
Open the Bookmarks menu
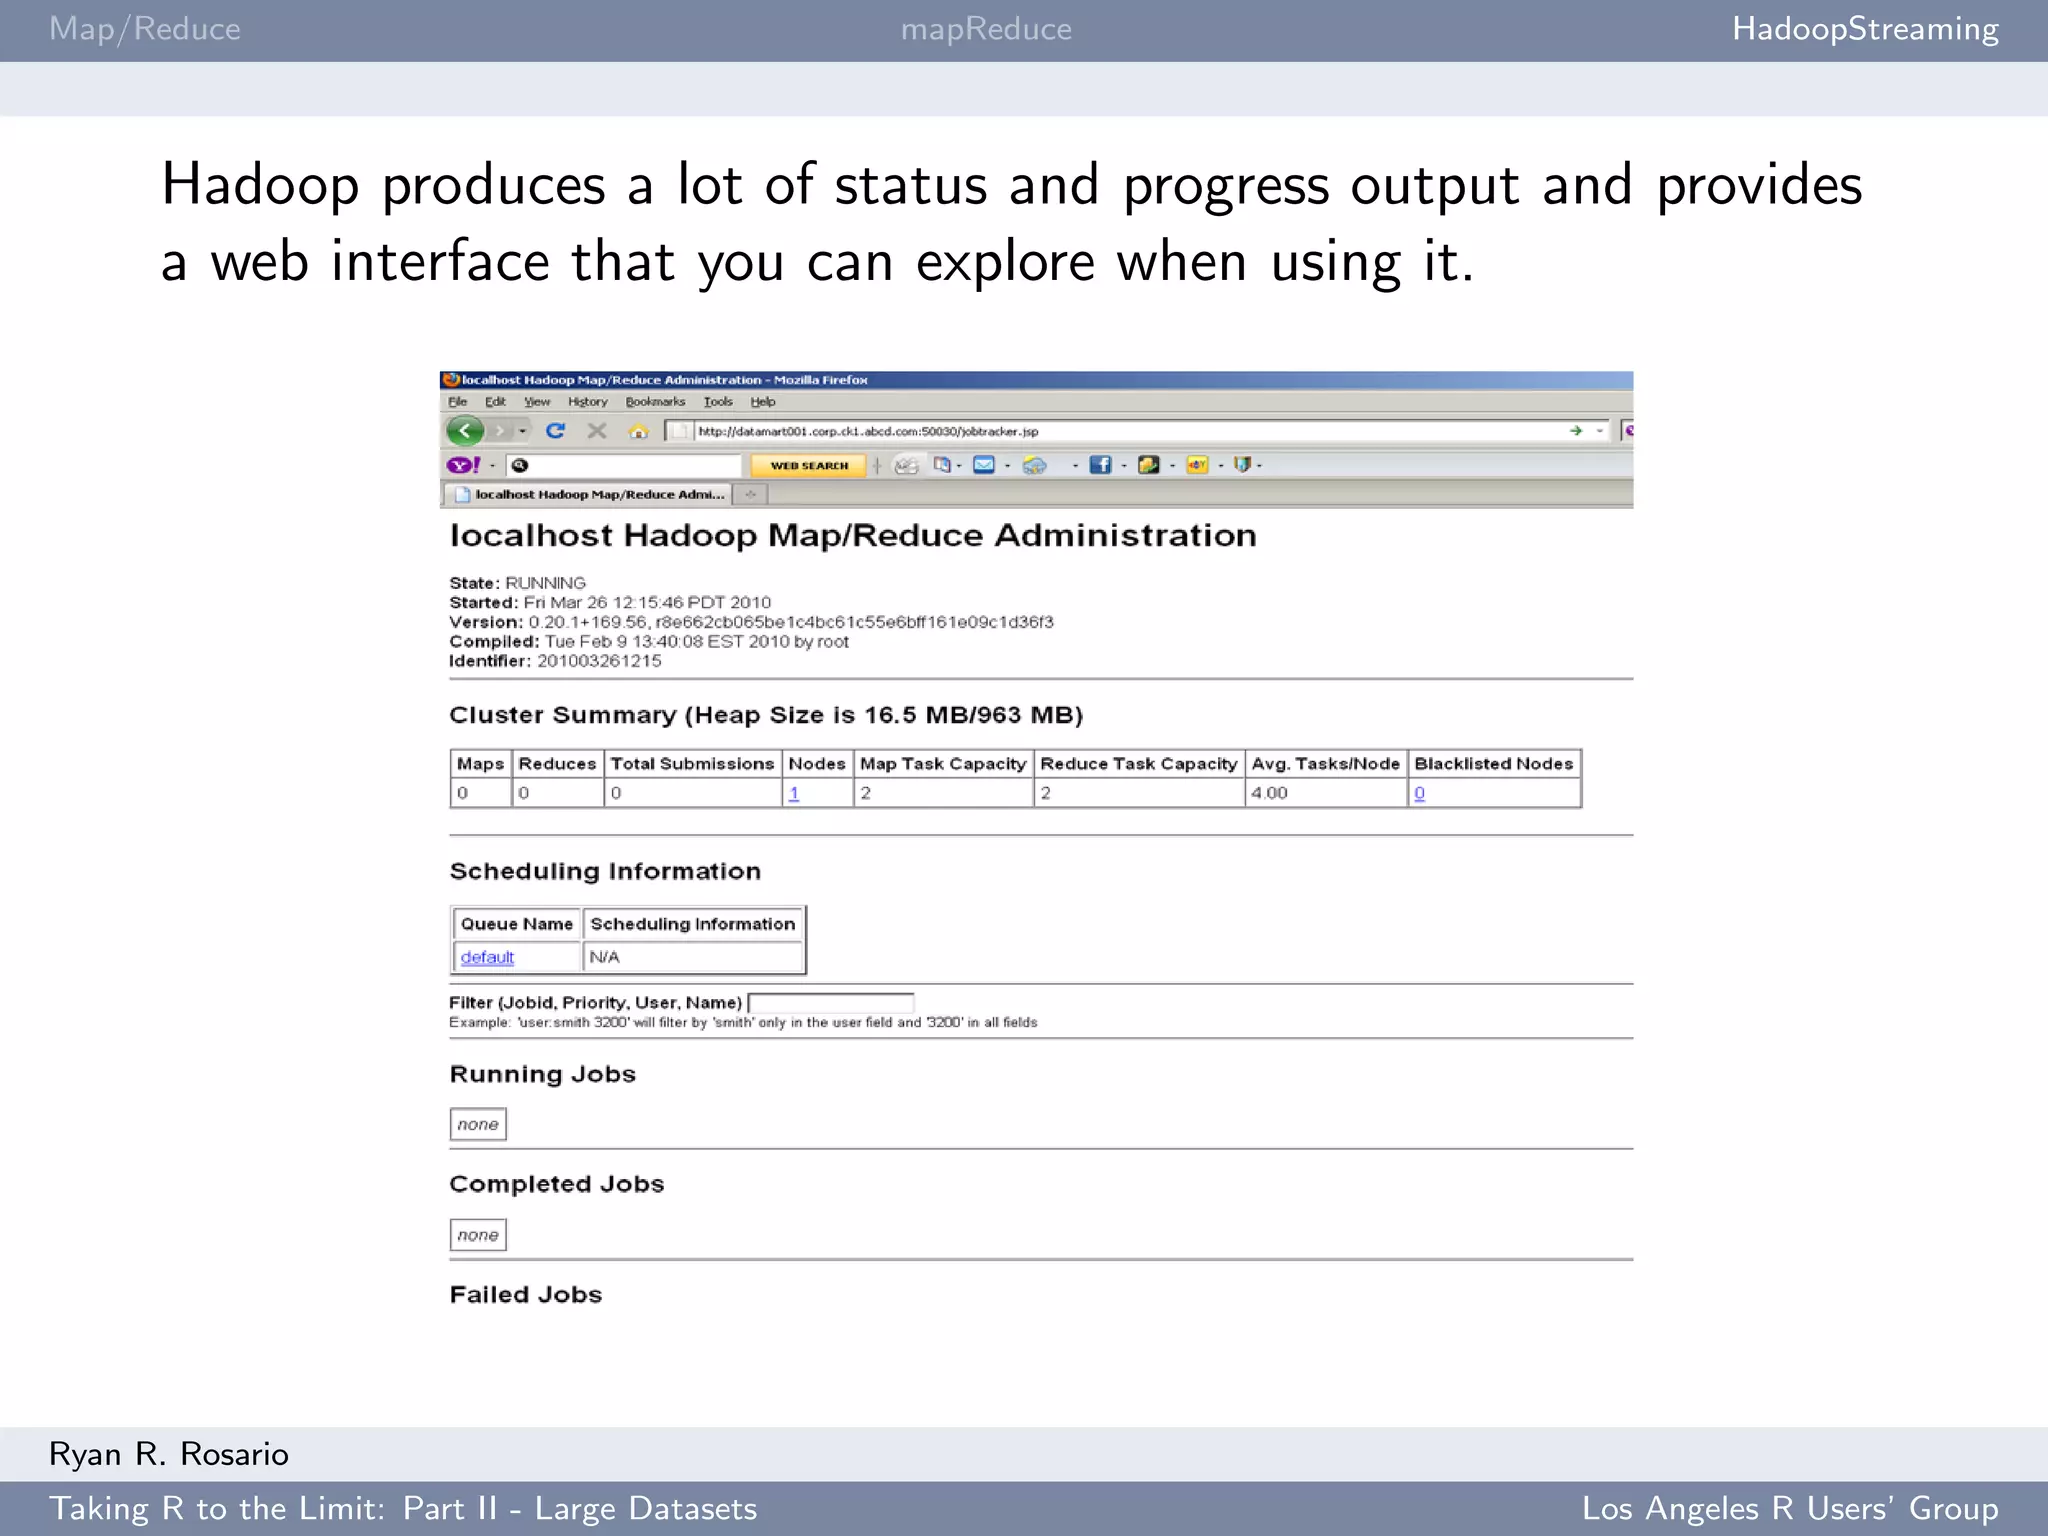pyautogui.click(x=655, y=402)
